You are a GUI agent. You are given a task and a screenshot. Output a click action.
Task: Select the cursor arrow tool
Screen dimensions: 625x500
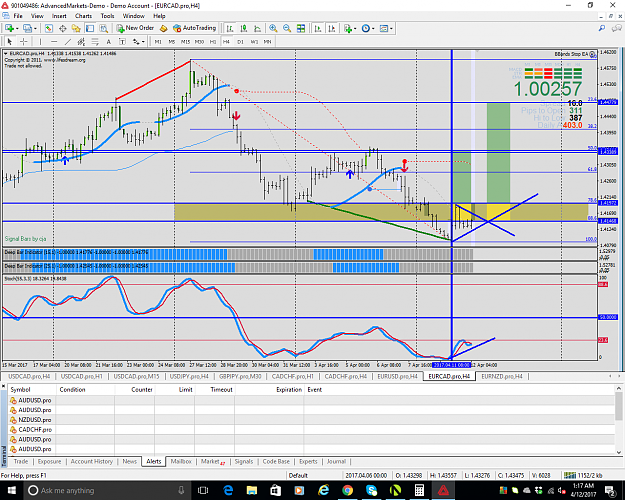click(x=10, y=41)
